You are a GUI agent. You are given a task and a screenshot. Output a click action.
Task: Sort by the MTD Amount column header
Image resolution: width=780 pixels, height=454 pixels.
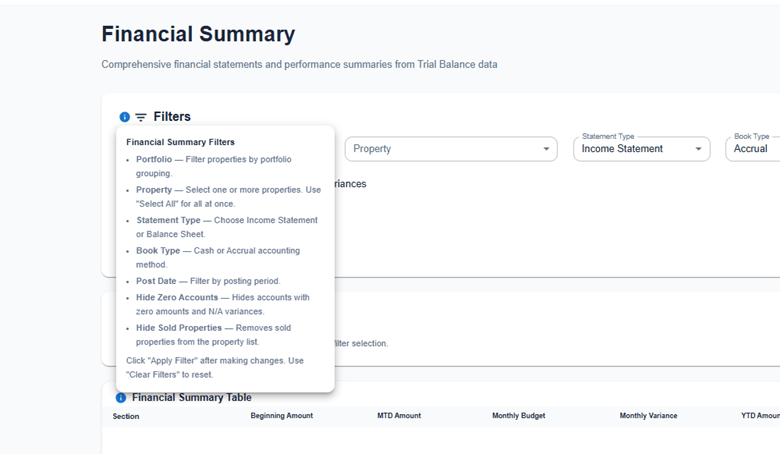pyautogui.click(x=399, y=416)
